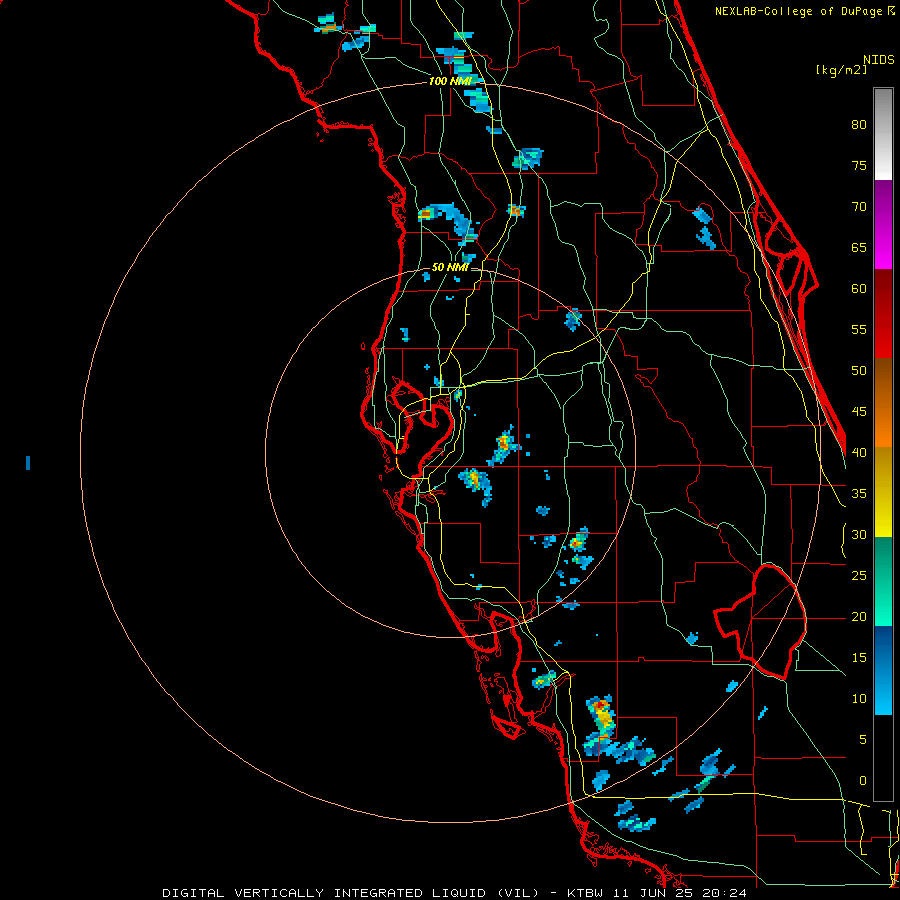Click the 35 value on the color scale
Screen dimensions: 900x900
859,494
